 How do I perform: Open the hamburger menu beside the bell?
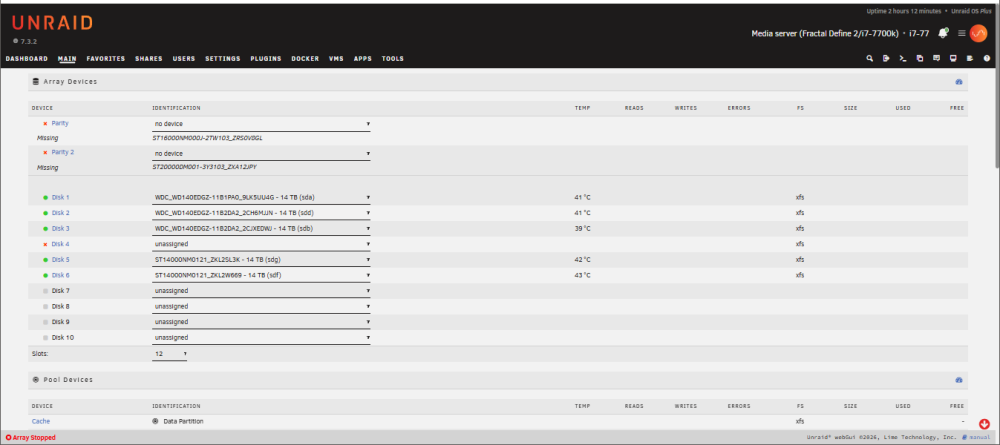(962, 33)
